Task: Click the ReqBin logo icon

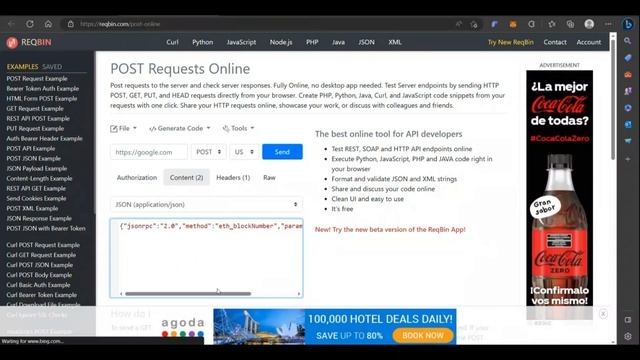Action: click(12, 42)
